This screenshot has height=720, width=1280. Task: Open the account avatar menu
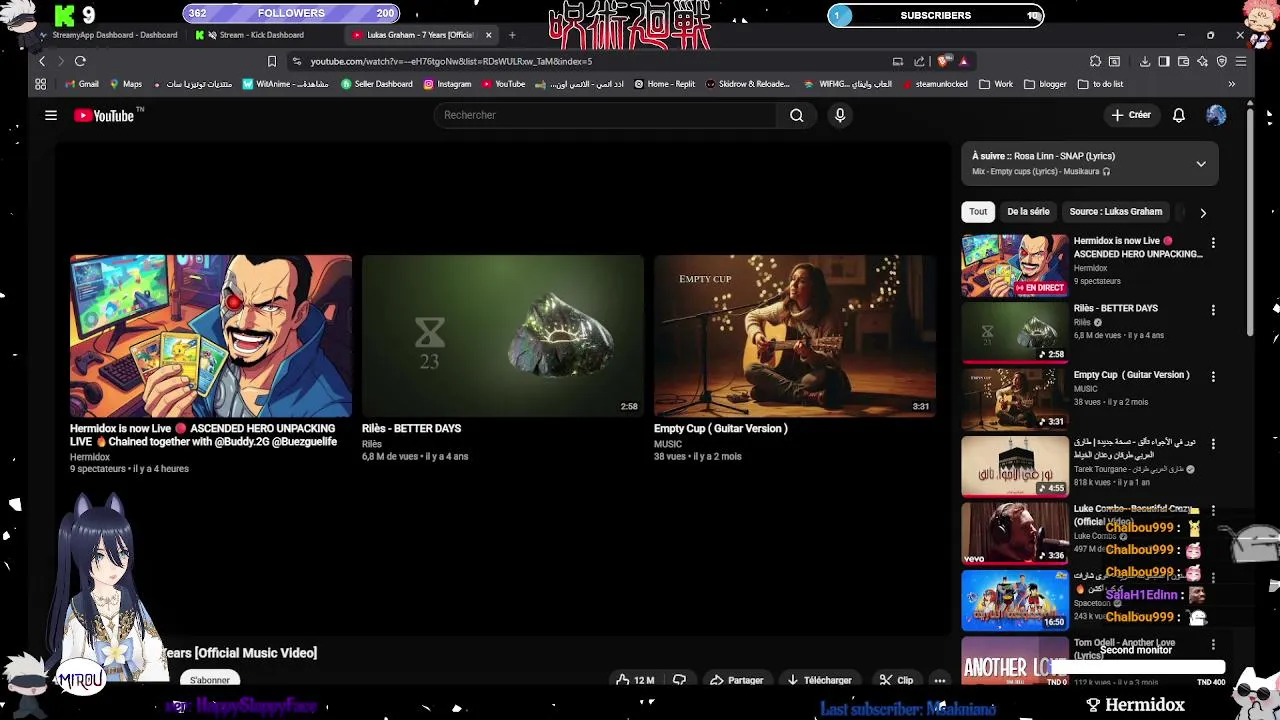(1216, 115)
